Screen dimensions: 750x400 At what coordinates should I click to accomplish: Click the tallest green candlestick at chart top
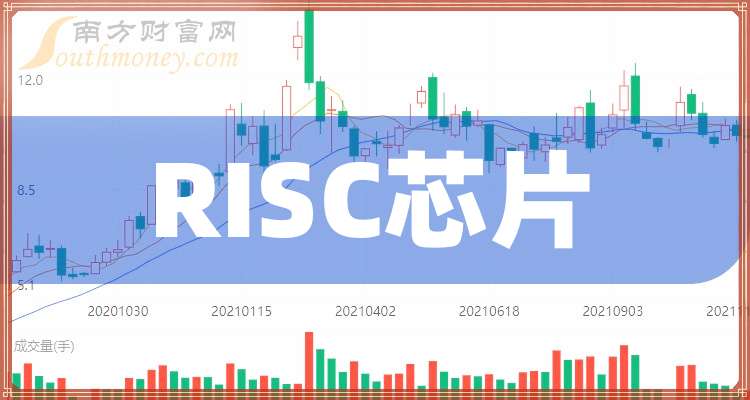pos(309,46)
